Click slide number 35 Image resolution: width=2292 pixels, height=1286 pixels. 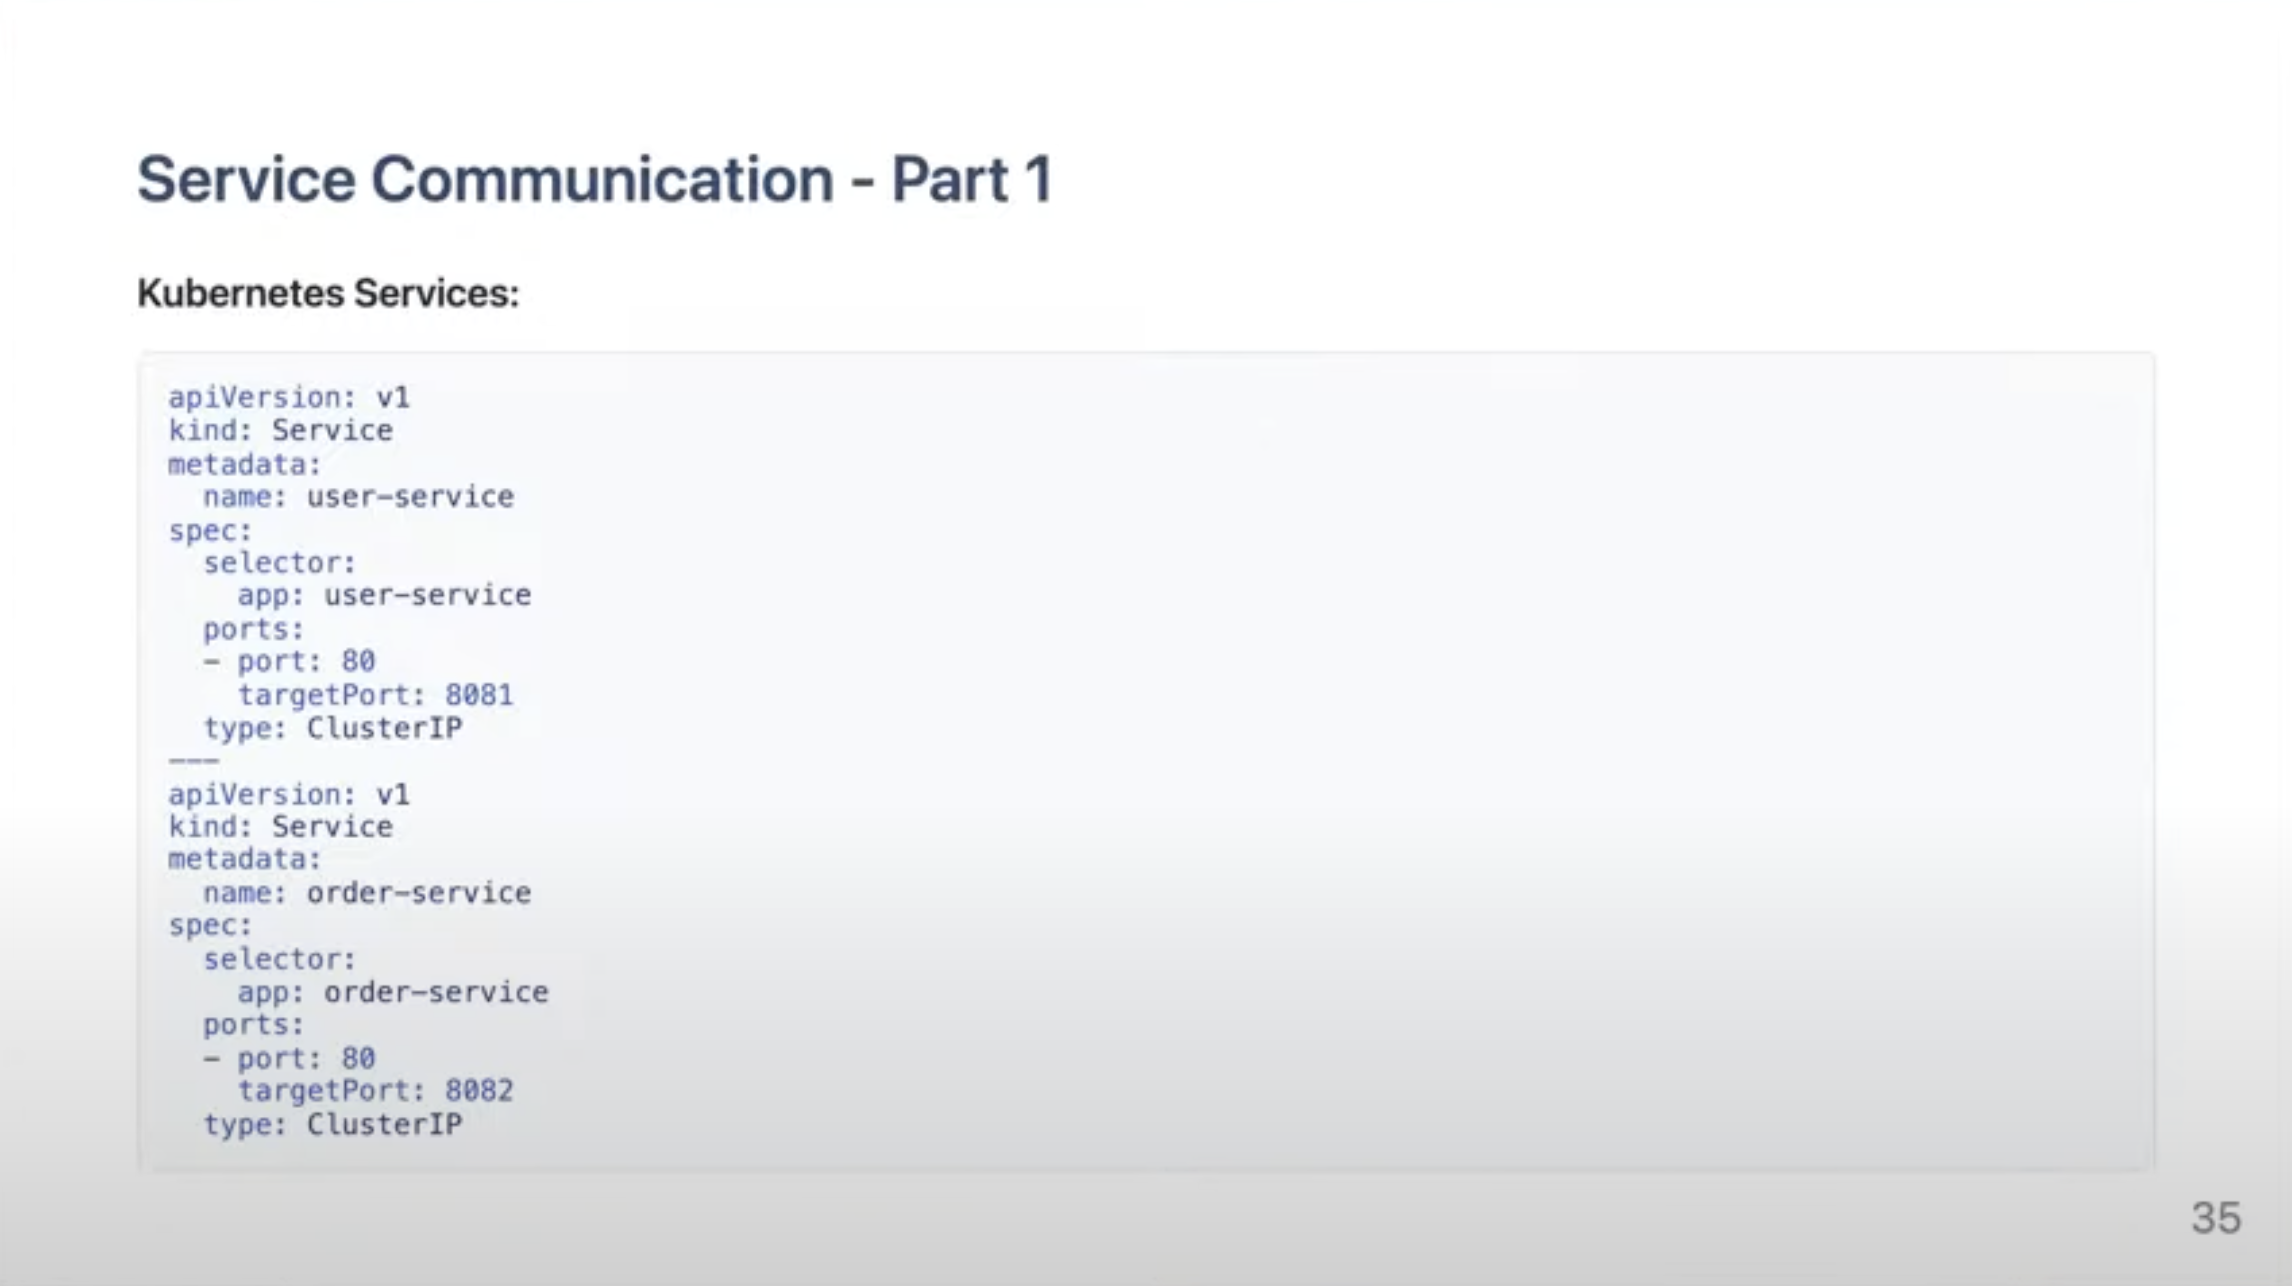click(x=2215, y=1218)
